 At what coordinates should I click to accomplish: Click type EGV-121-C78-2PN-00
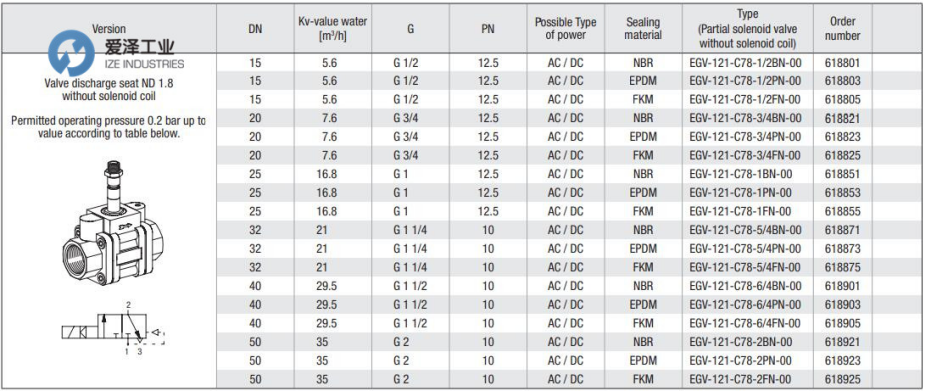(x=740, y=360)
